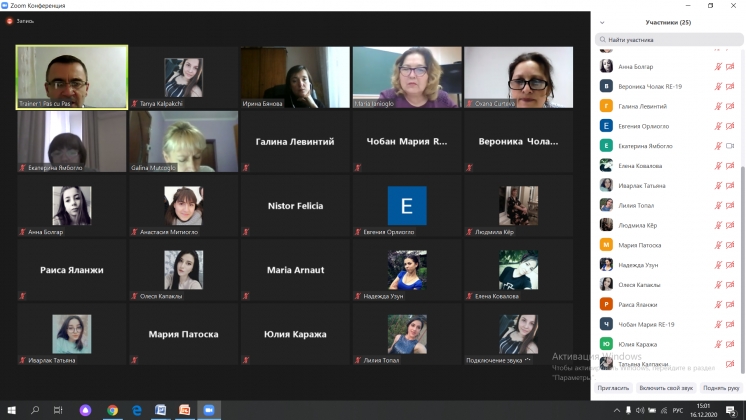Screen dimensions: 746x420
Task: Click the microphone icon for Лилия Топал
Action: [x=718, y=205]
